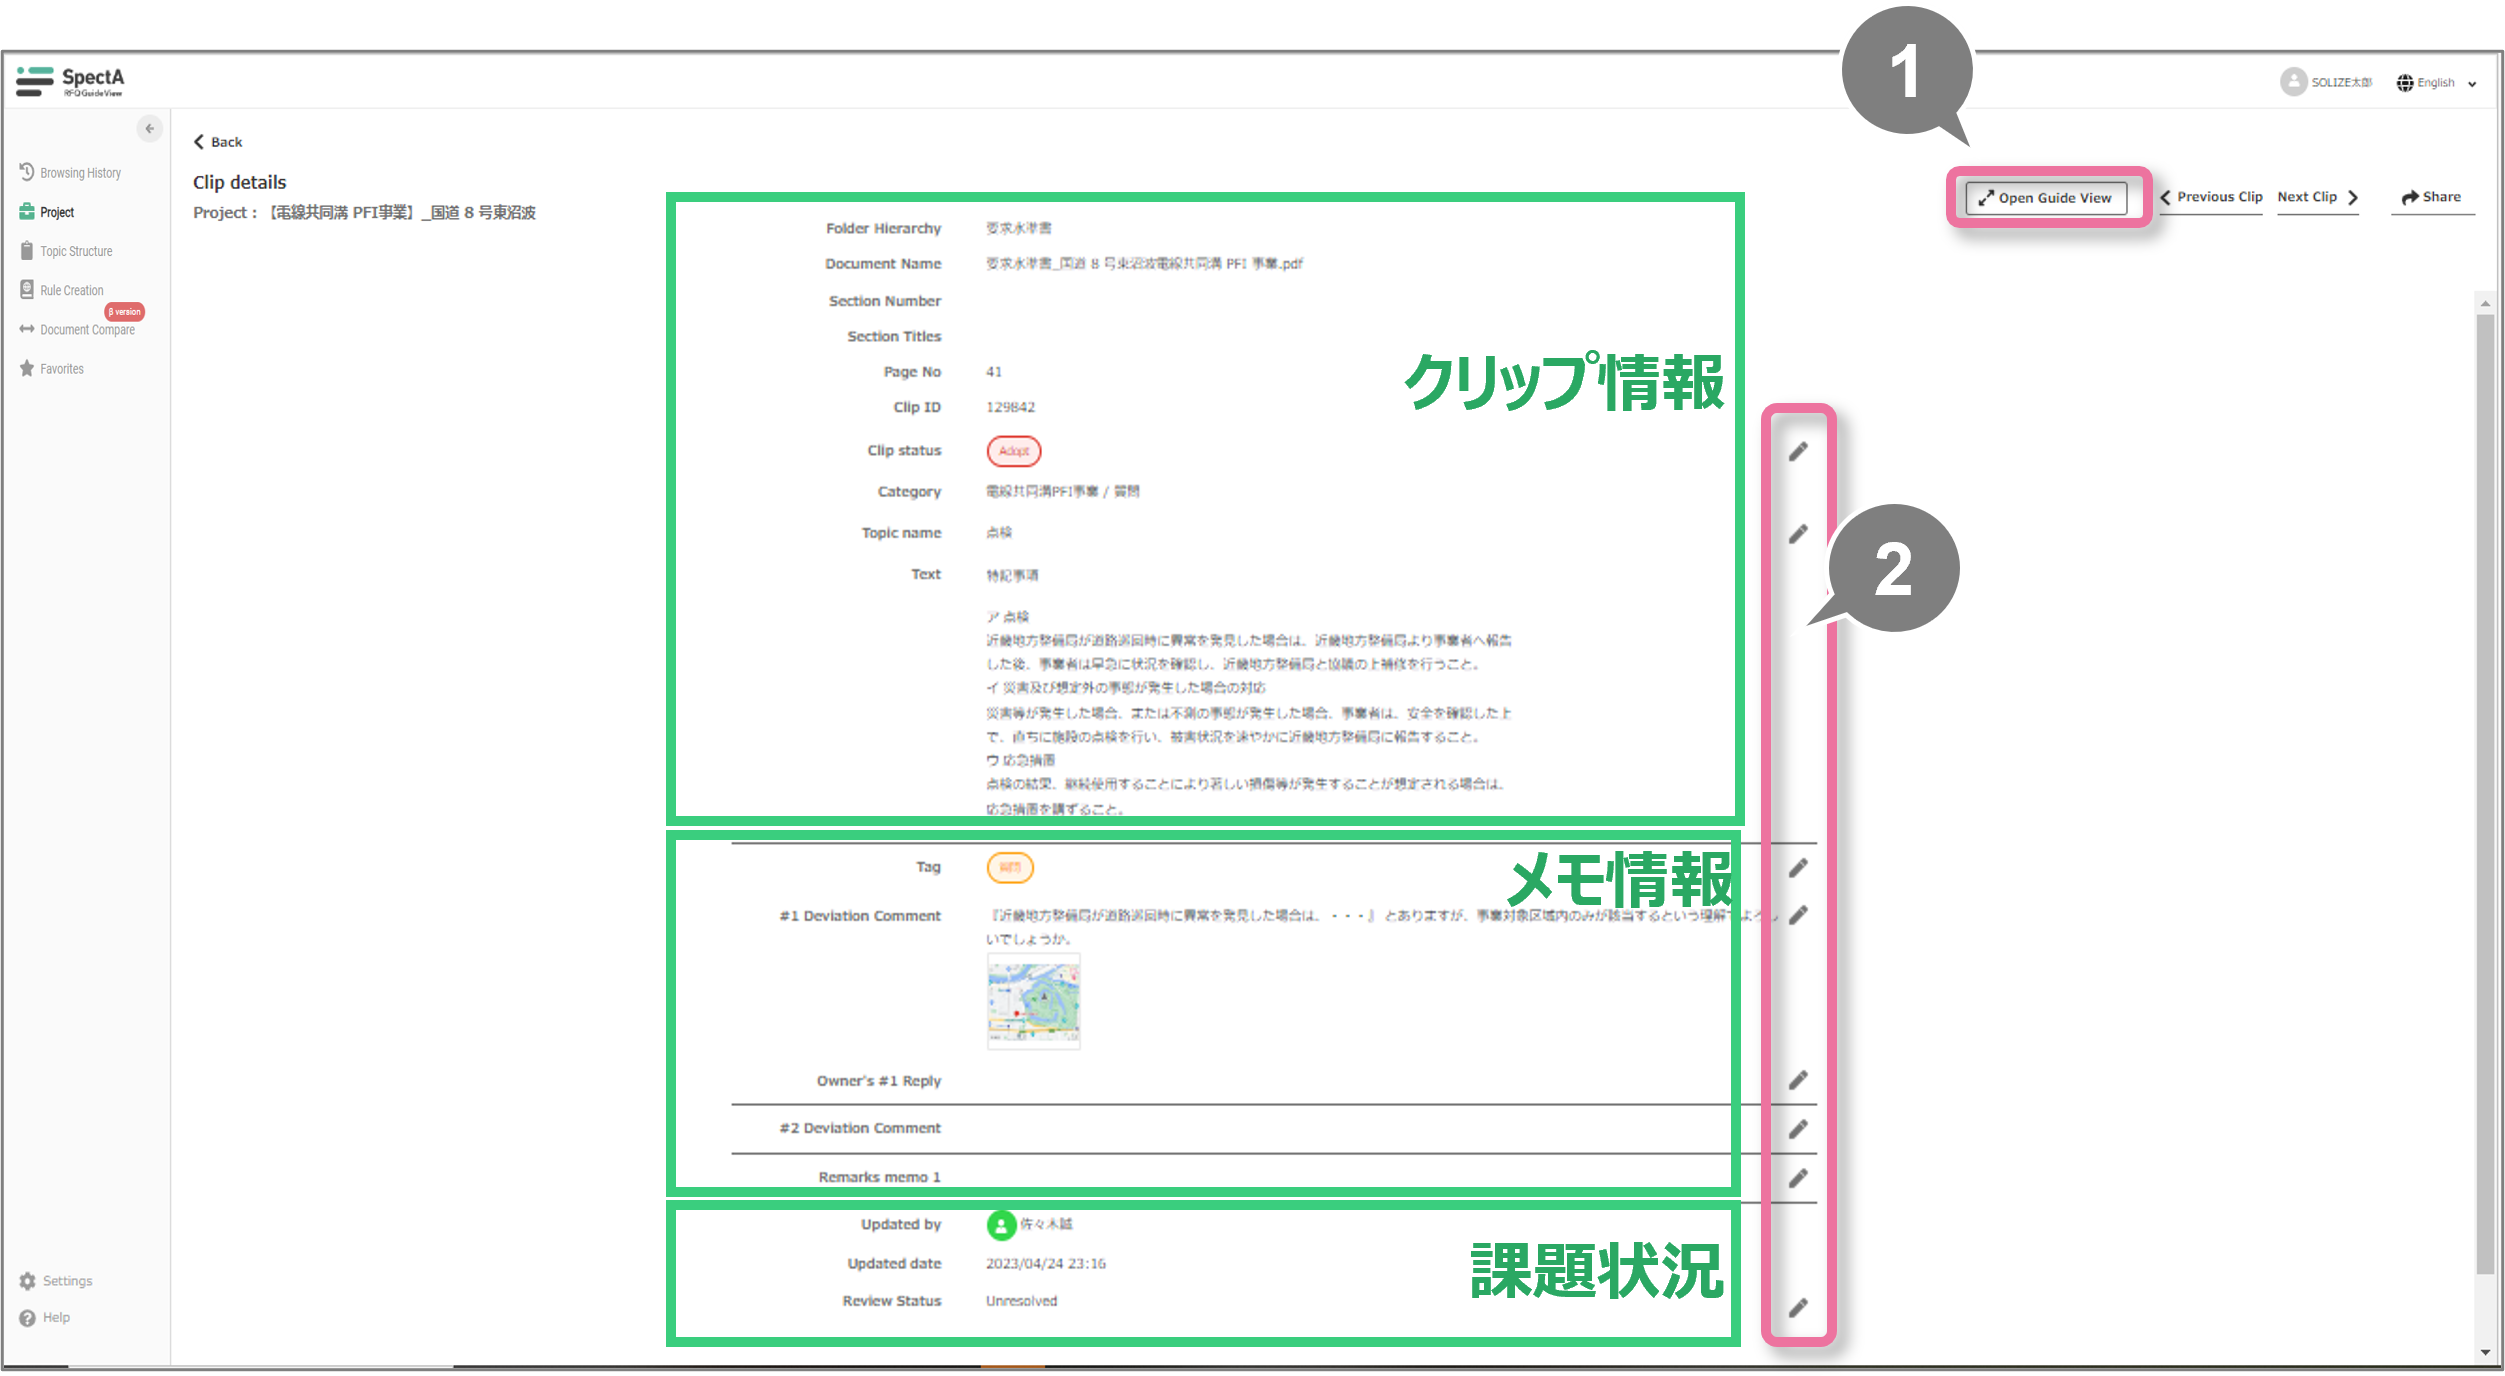Click the Back link
The image size is (2505, 1376).
click(218, 142)
